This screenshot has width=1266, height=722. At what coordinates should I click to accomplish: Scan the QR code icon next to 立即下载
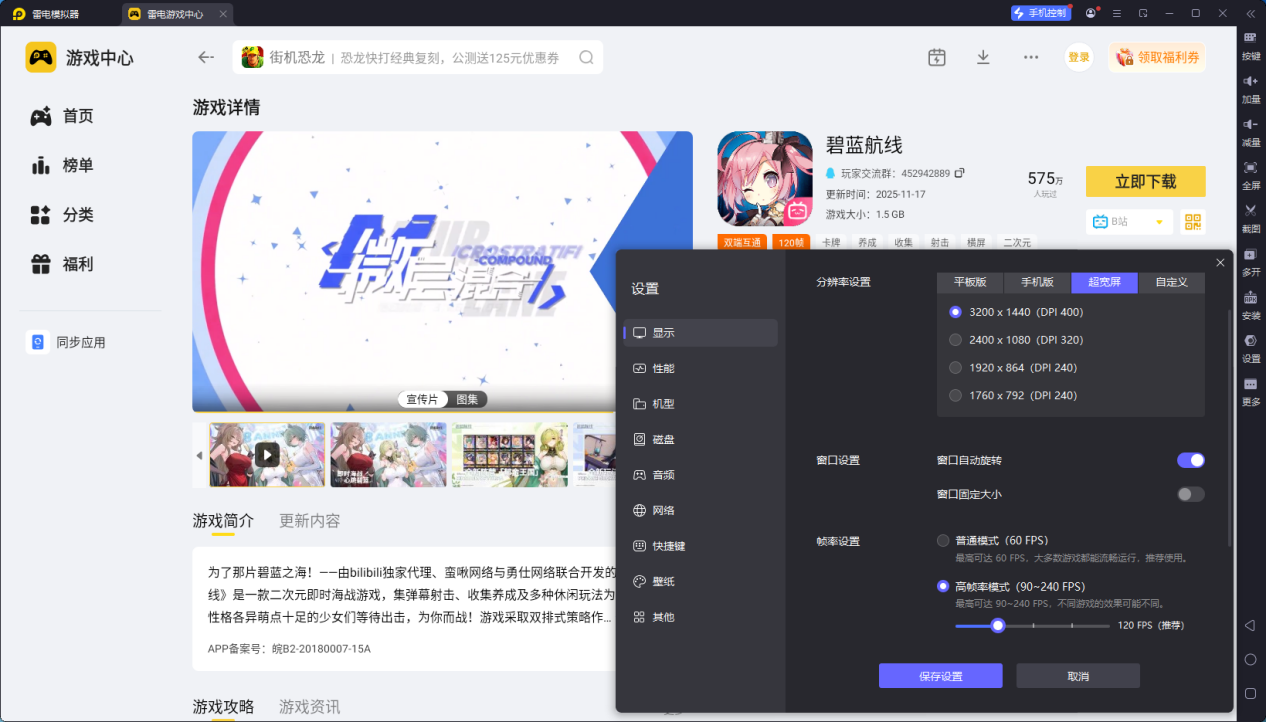click(1192, 221)
